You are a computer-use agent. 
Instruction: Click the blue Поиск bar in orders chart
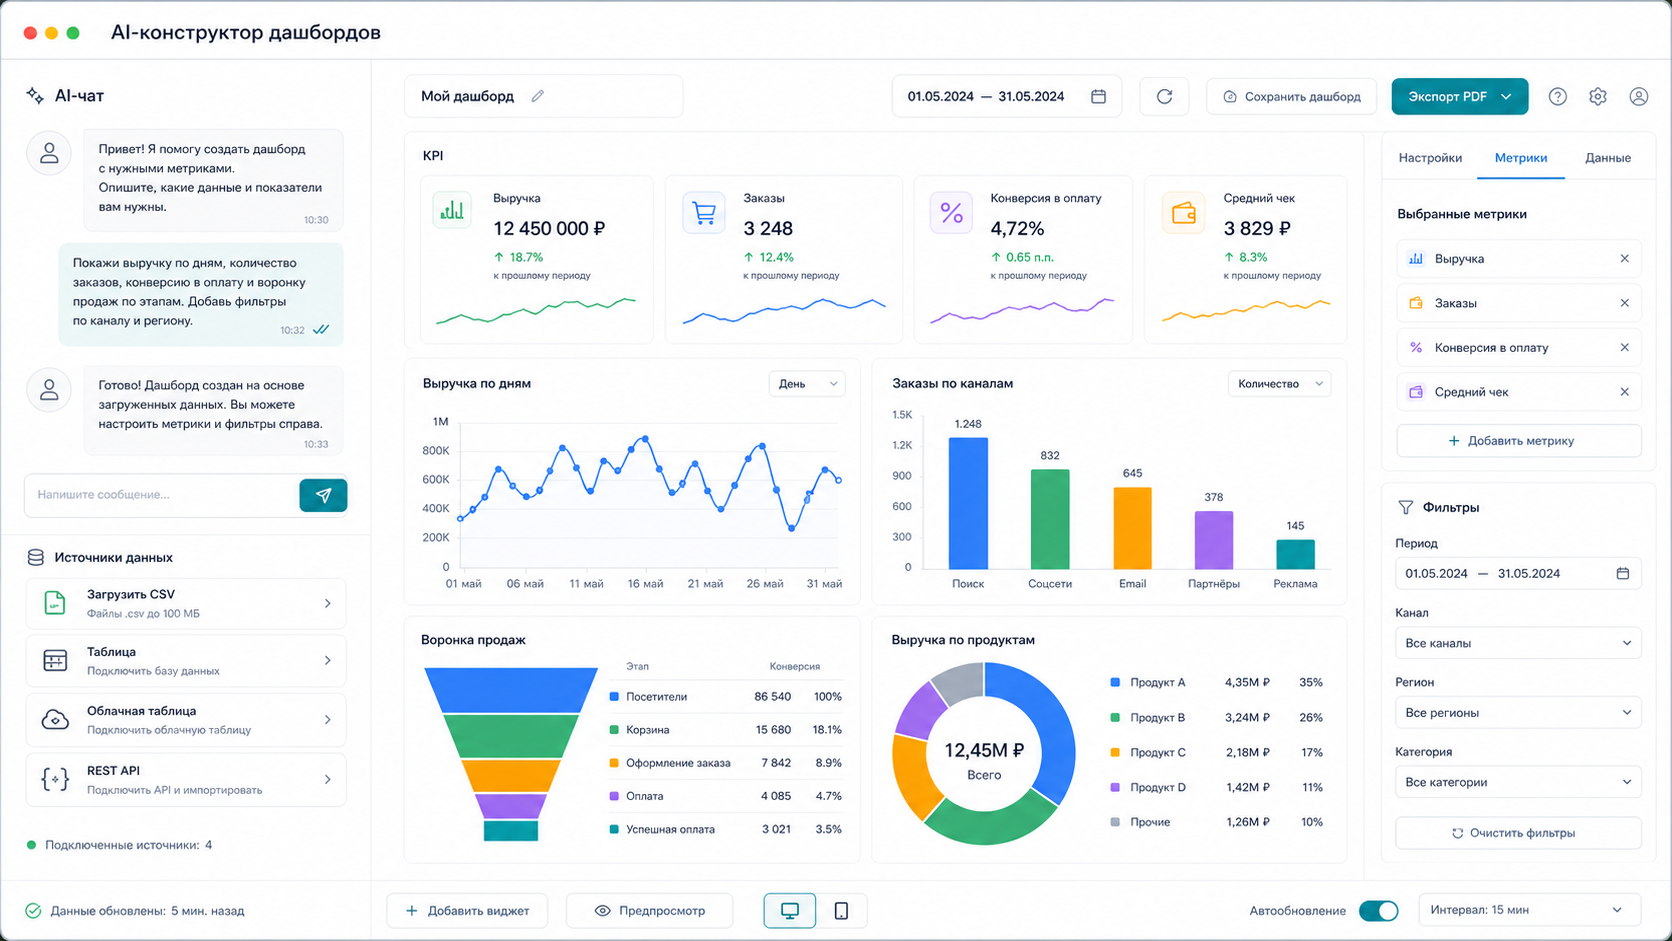[968, 503]
